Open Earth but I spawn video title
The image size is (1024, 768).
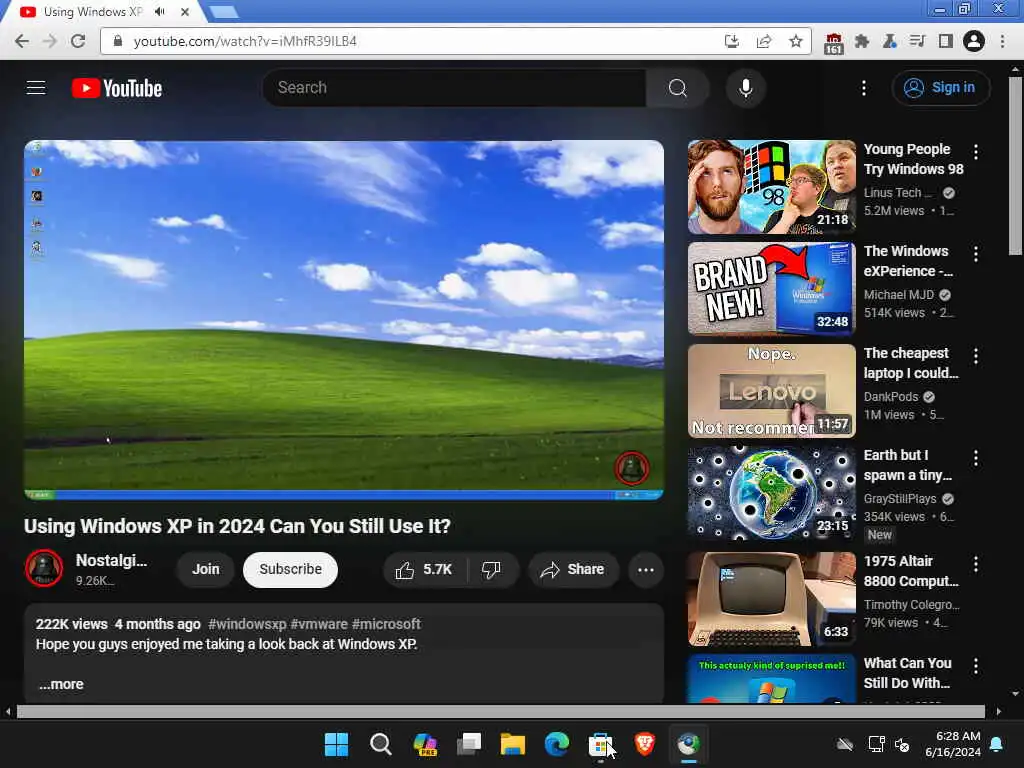[x=908, y=465]
